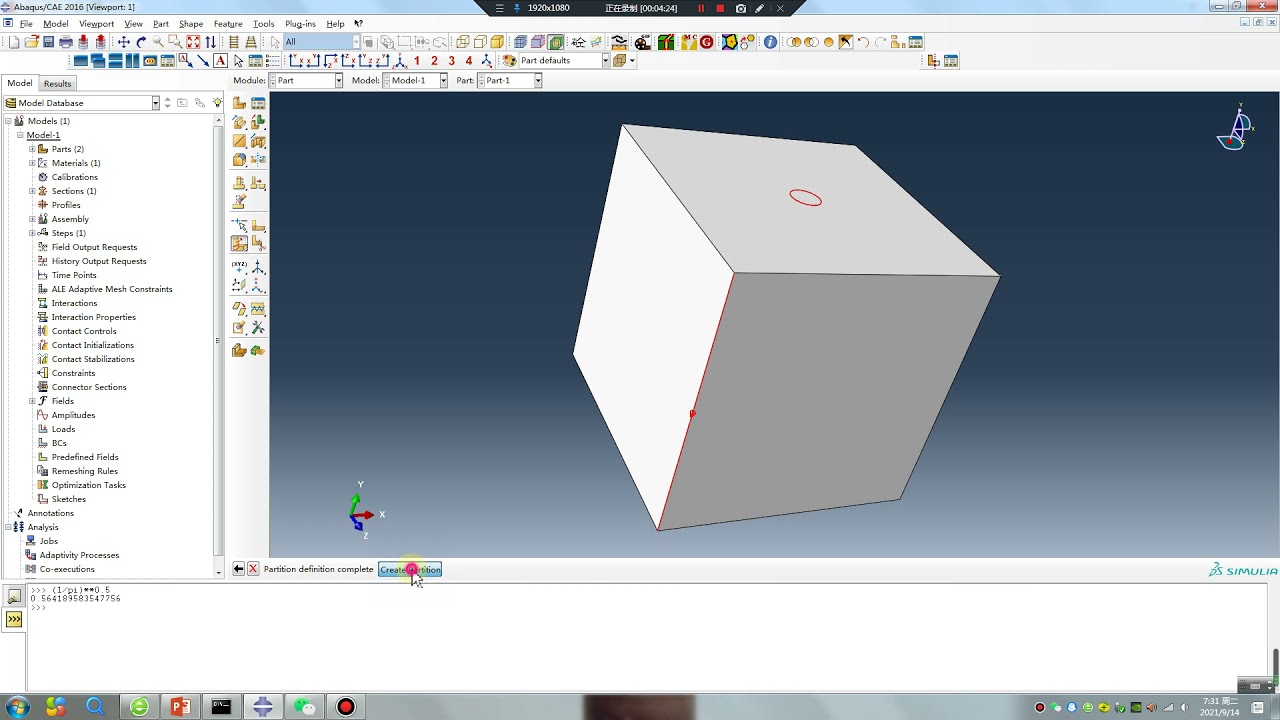Switch to the Model tab
Image resolution: width=1280 pixels, height=720 pixels.
[x=20, y=84]
